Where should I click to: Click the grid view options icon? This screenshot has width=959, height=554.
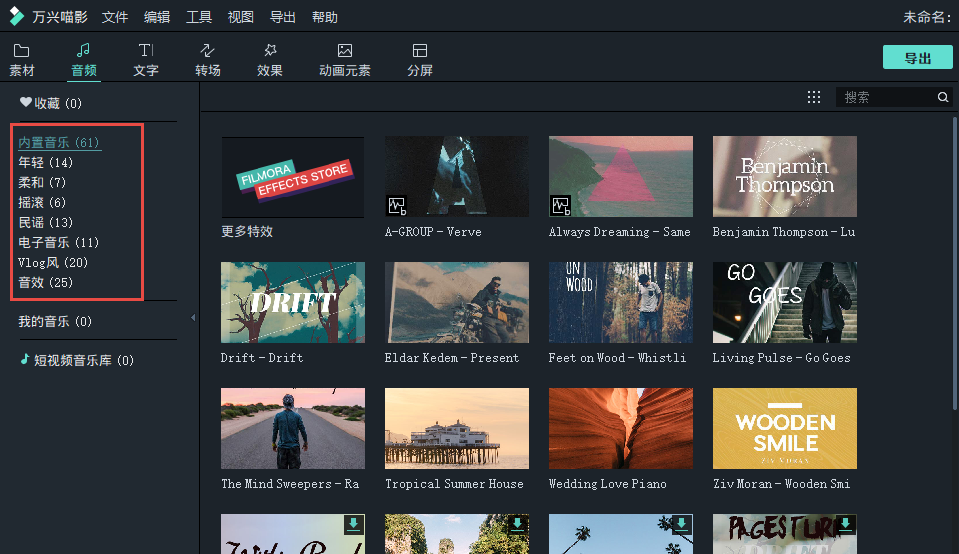(x=814, y=97)
